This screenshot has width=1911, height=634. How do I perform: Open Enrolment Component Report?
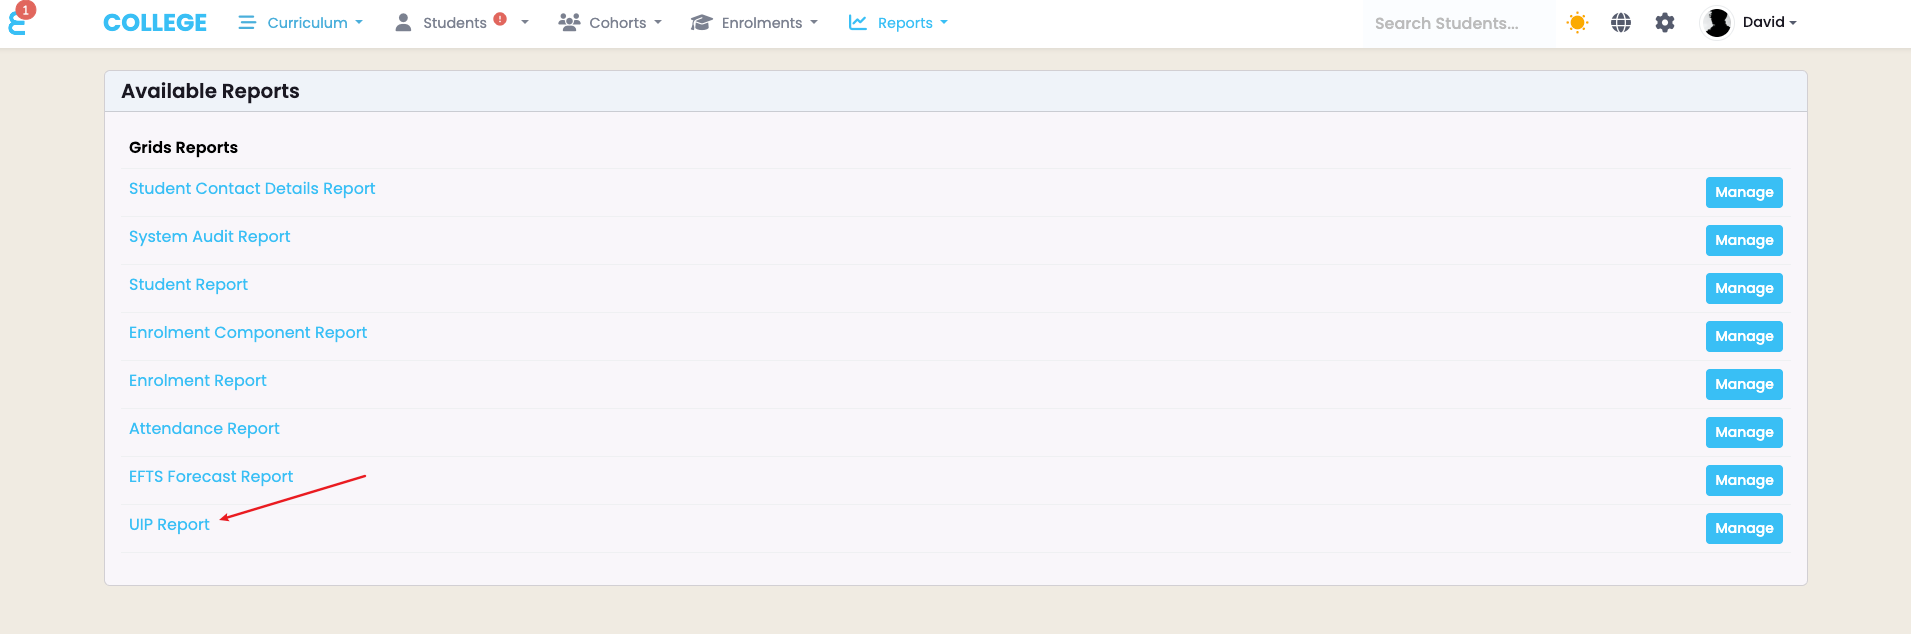(x=248, y=332)
